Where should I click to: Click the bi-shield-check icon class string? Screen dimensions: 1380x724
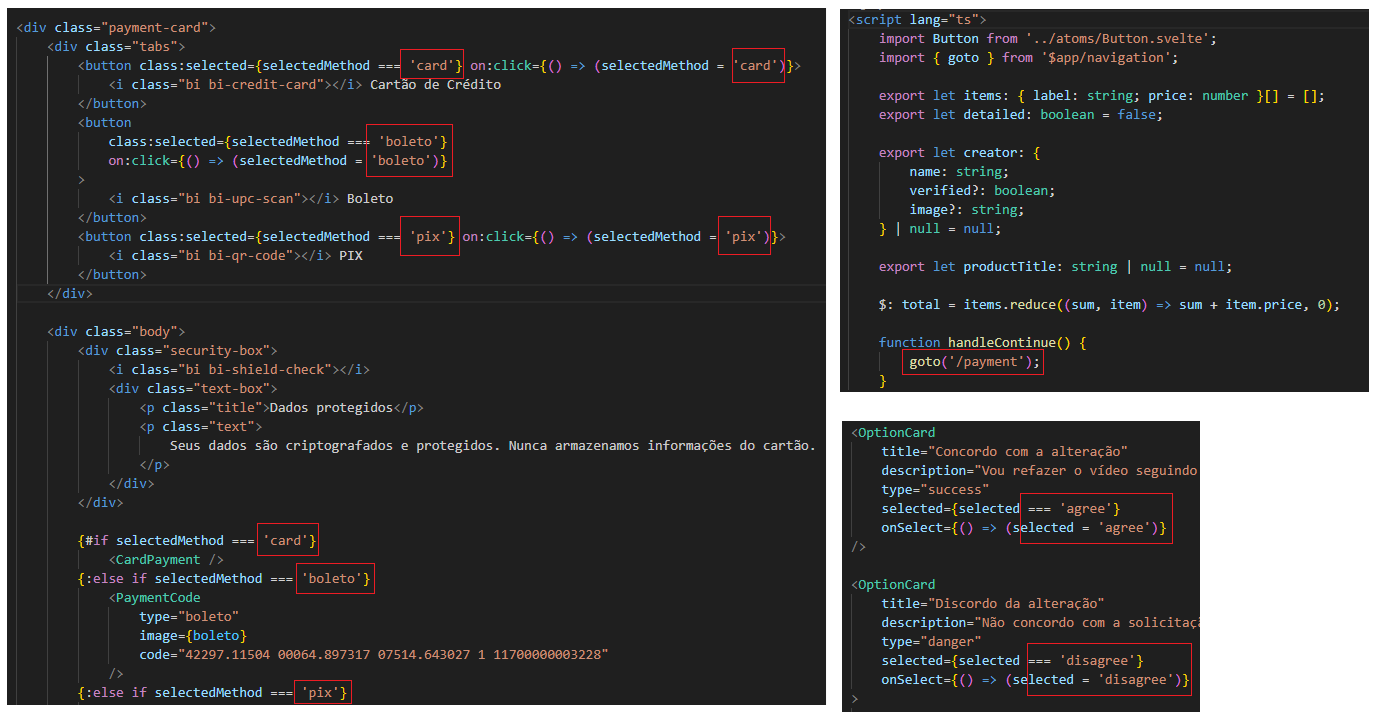tap(266, 370)
